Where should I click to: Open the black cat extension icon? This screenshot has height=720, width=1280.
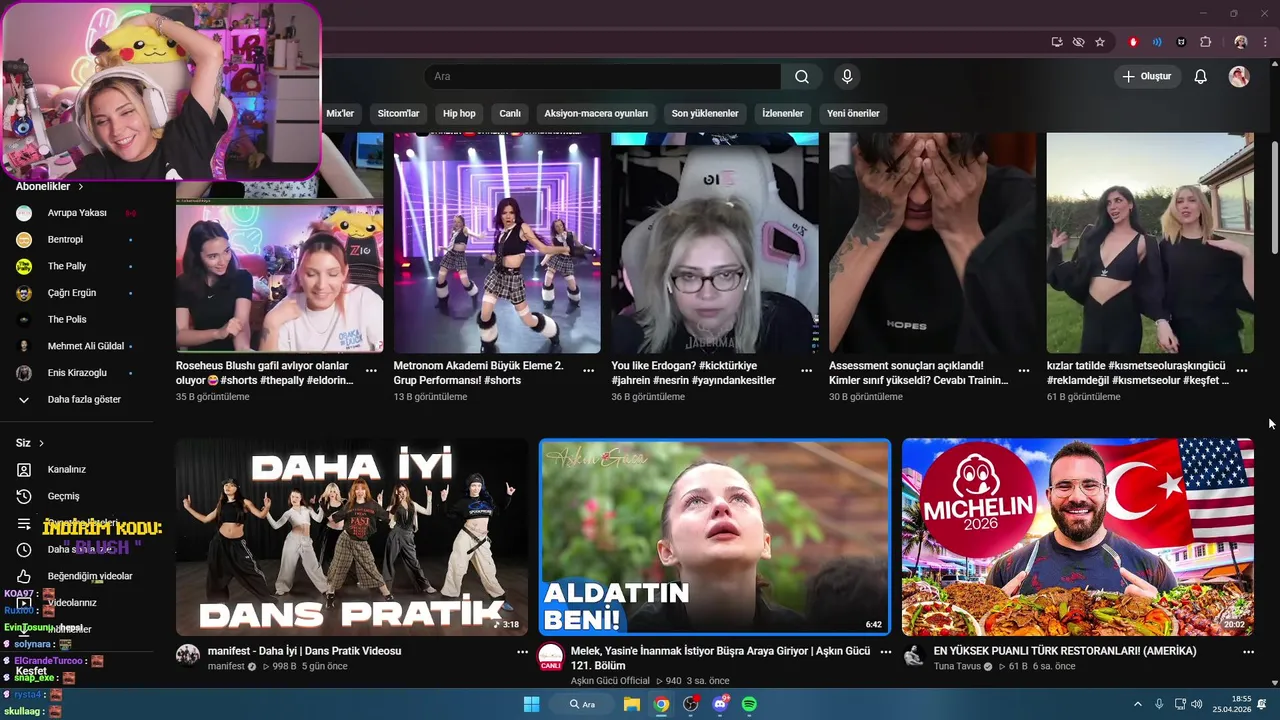pyautogui.click(x=1181, y=42)
